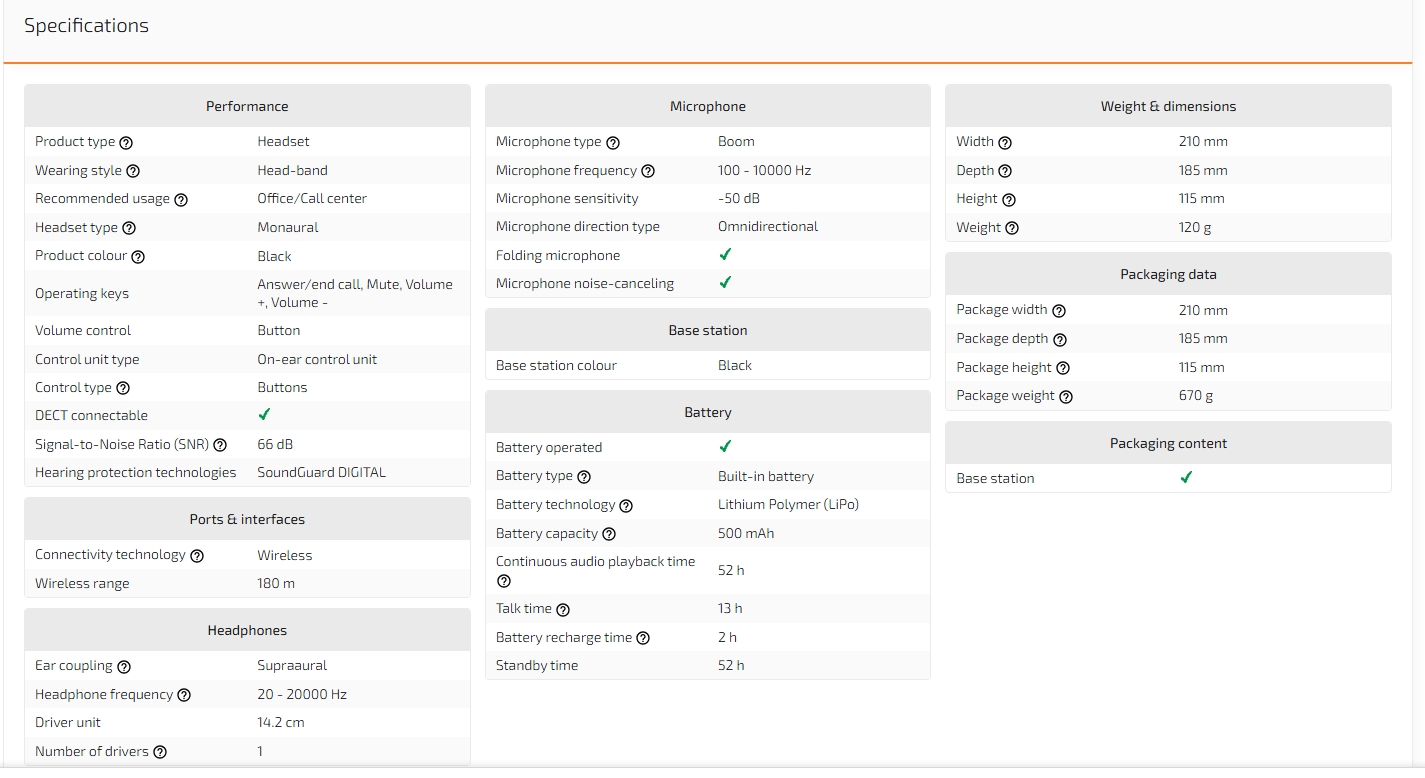
Task: Click the SoundGuard DIGITAL value text
Action: (x=321, y=472)
